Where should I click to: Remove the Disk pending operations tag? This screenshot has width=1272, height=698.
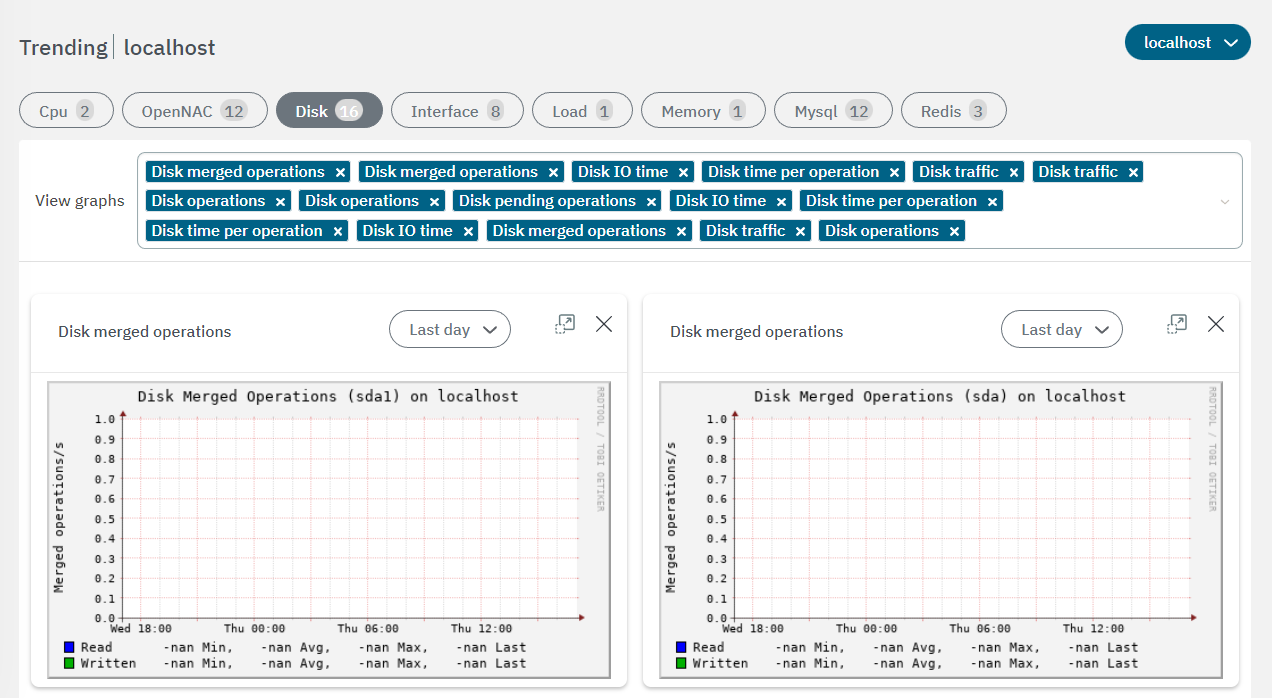[x=652, y=202]
